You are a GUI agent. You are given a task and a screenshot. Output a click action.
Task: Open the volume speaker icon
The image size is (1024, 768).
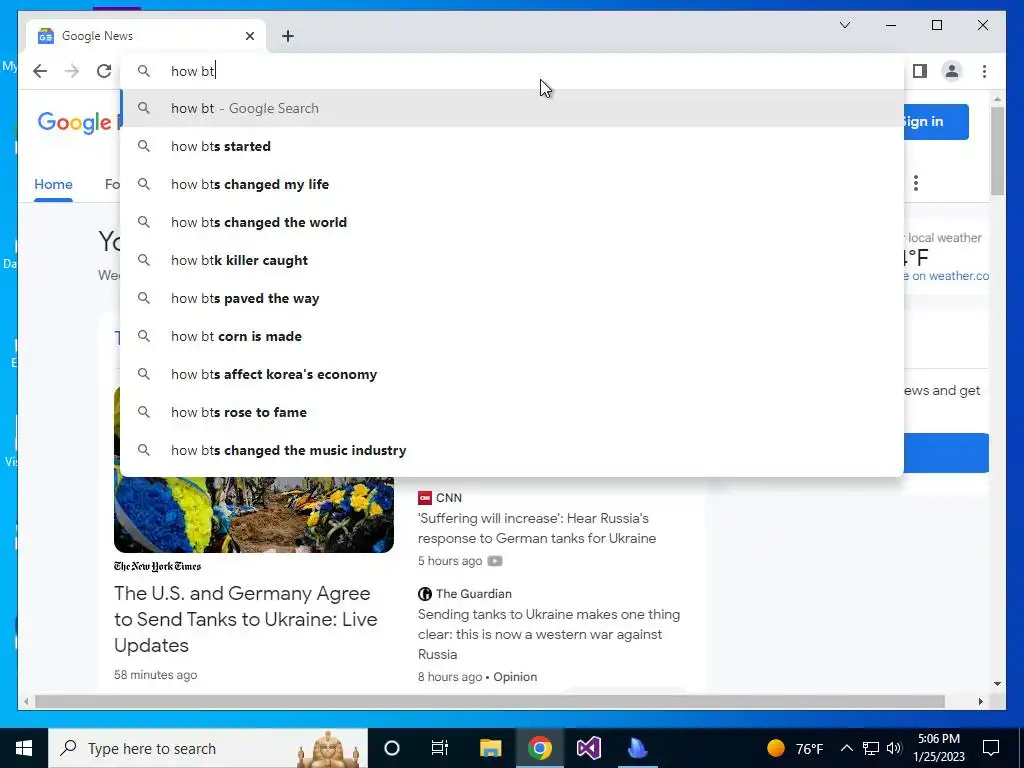click(894, 748)
